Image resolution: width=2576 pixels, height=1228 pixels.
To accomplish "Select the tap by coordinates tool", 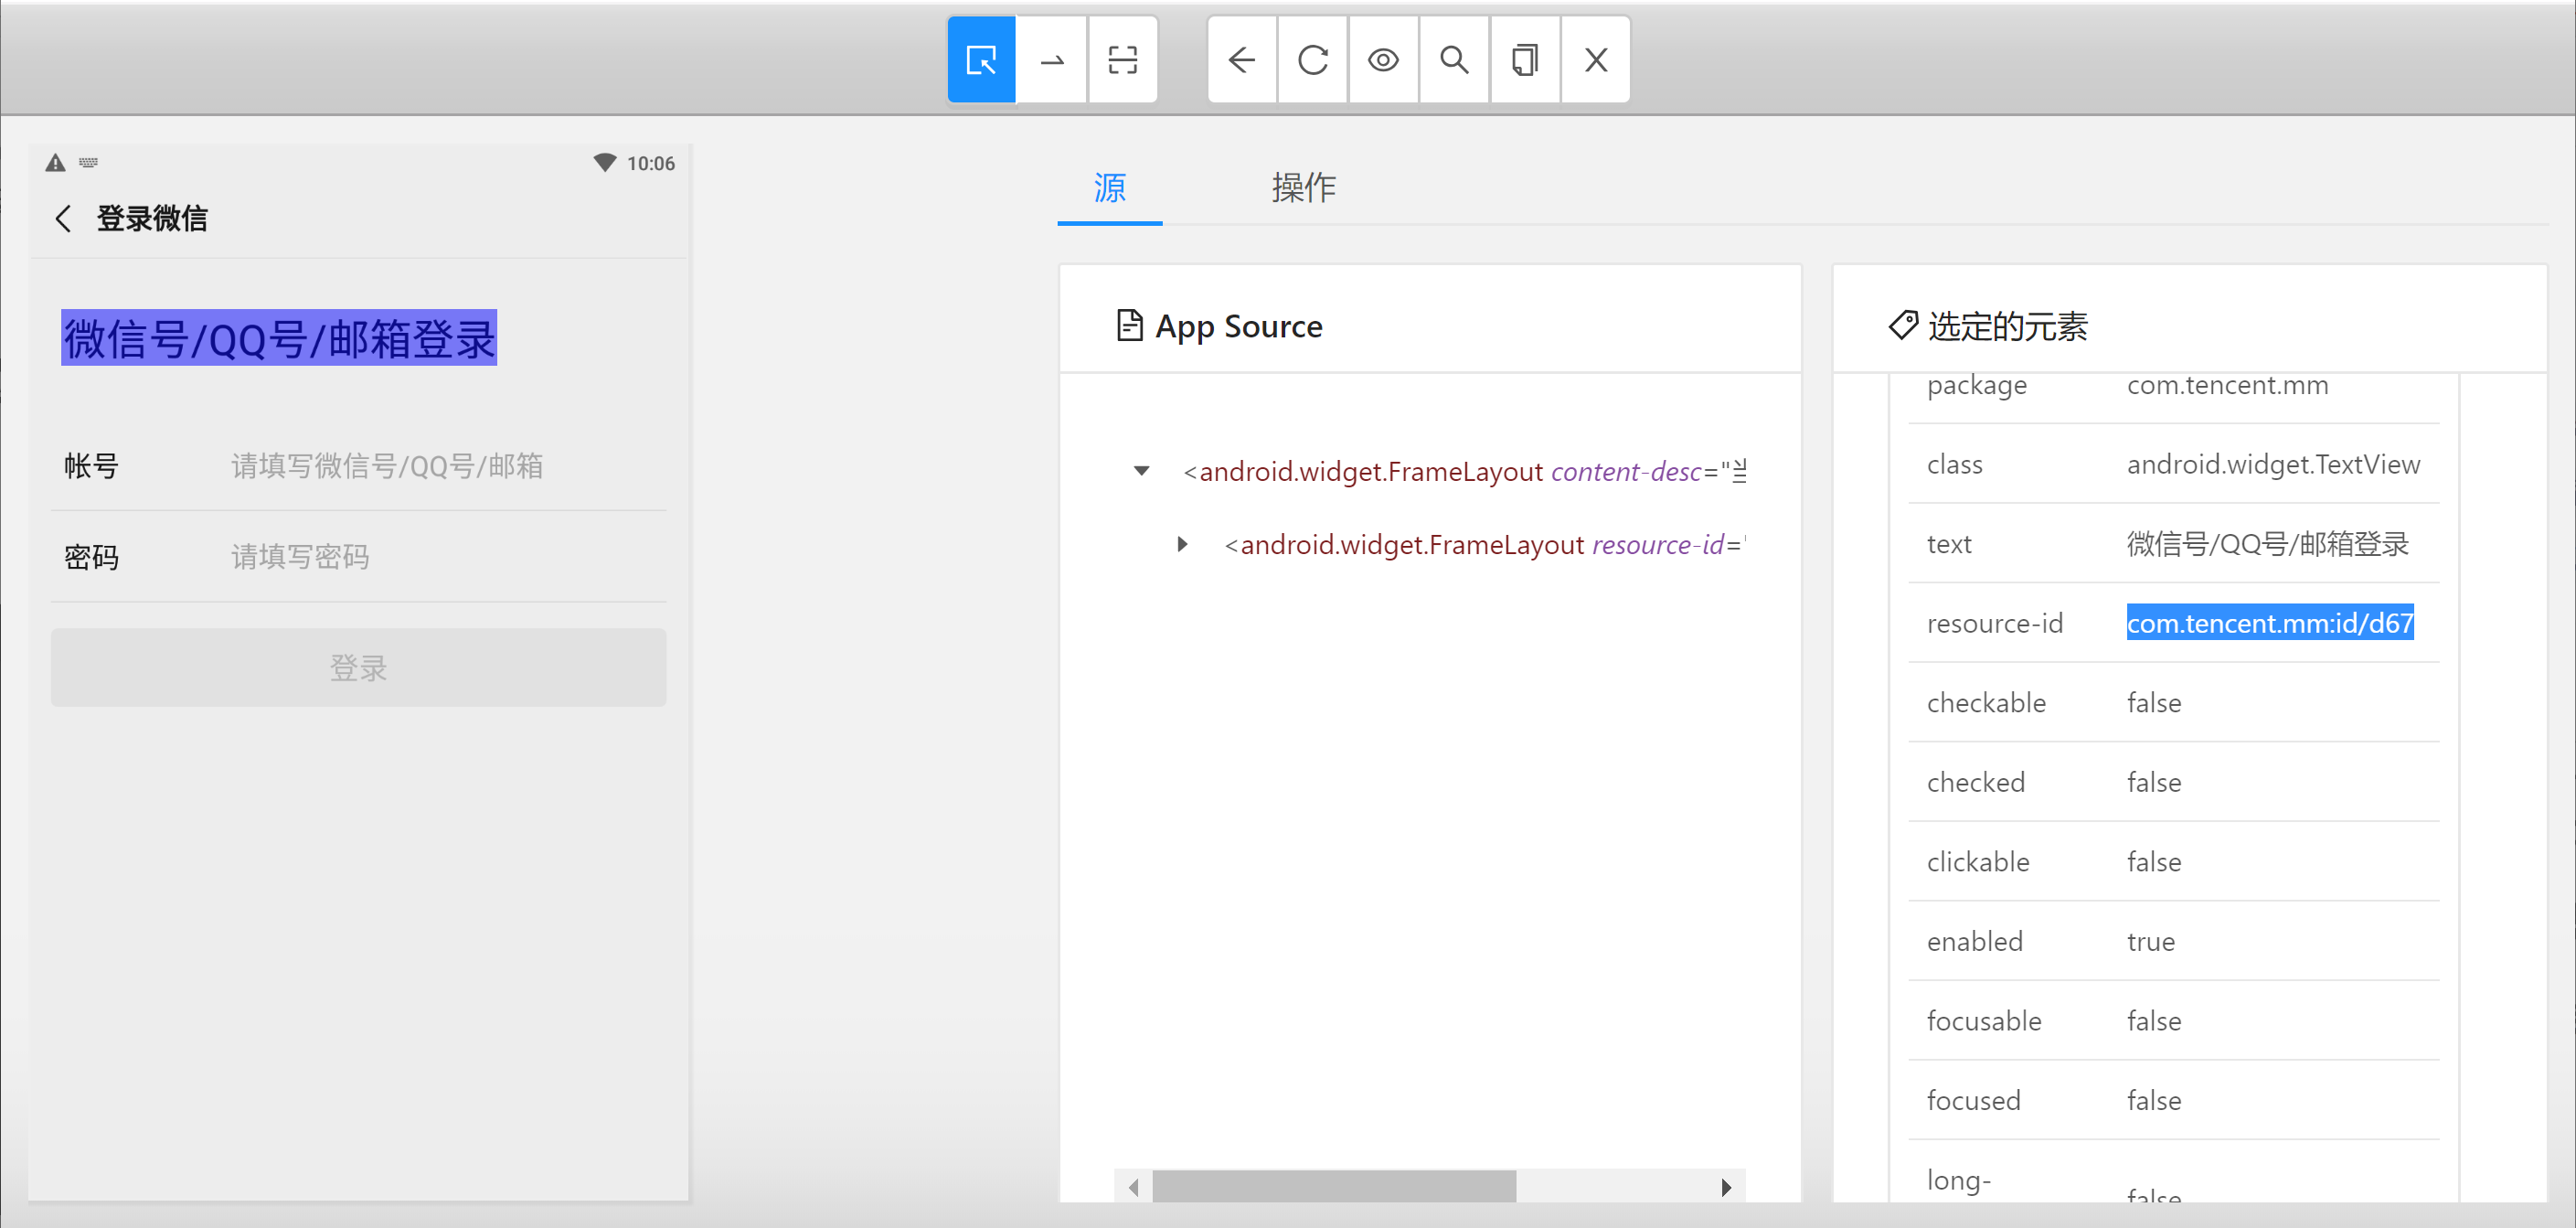I will coord(1123,60).
